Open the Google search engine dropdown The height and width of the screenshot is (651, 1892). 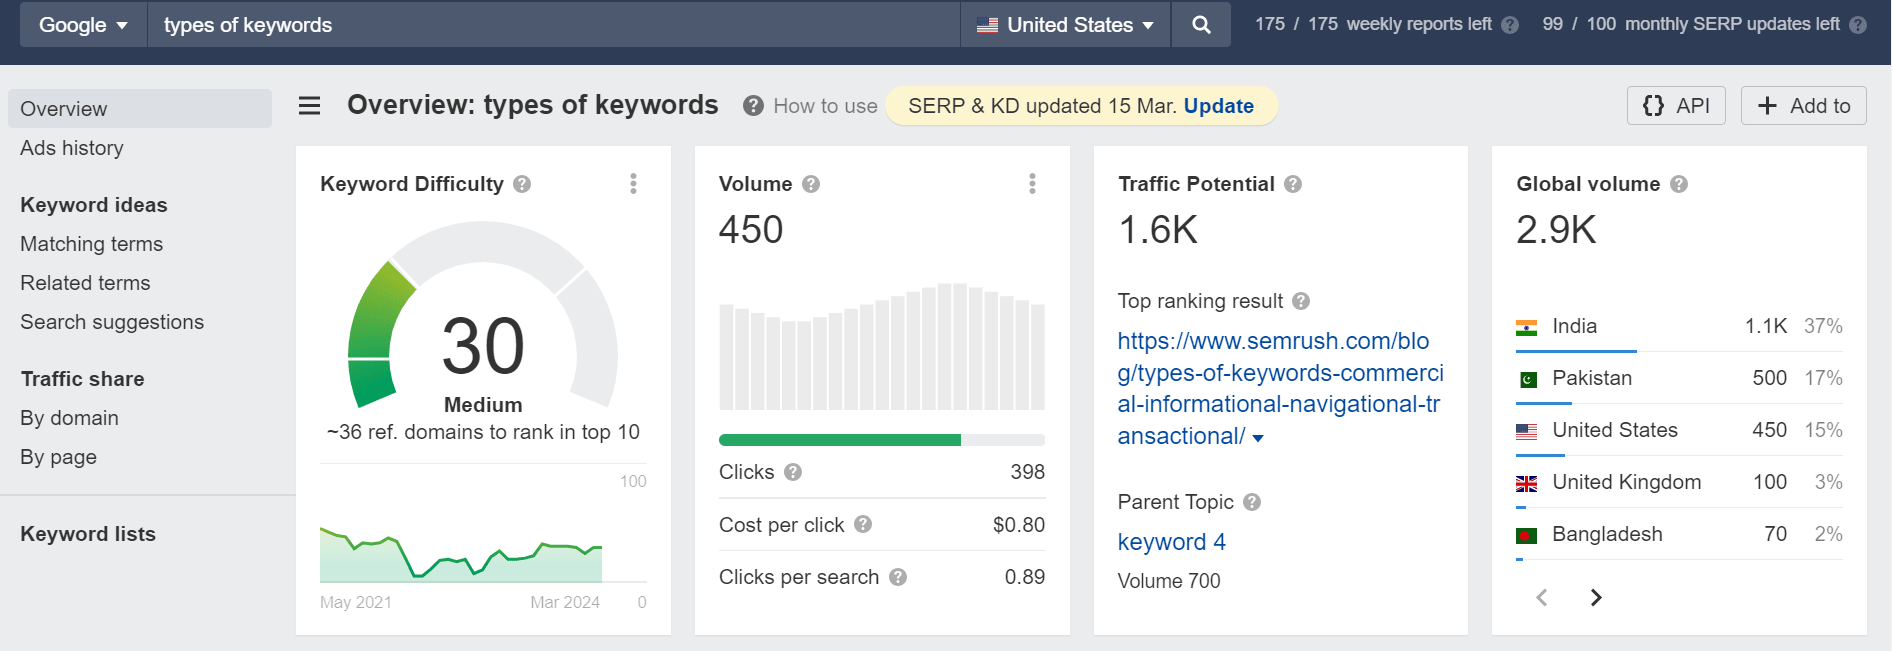(x=83, y=25)
